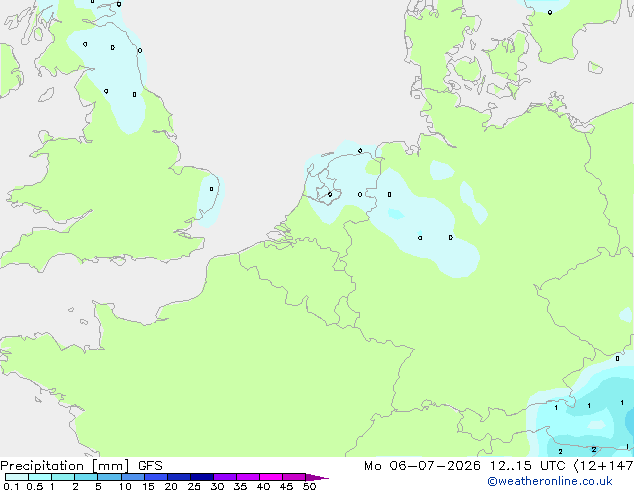This screenshot has width=634, height=490.
Task: Click the '40' legend scale label
Action: tap(263, 486)
